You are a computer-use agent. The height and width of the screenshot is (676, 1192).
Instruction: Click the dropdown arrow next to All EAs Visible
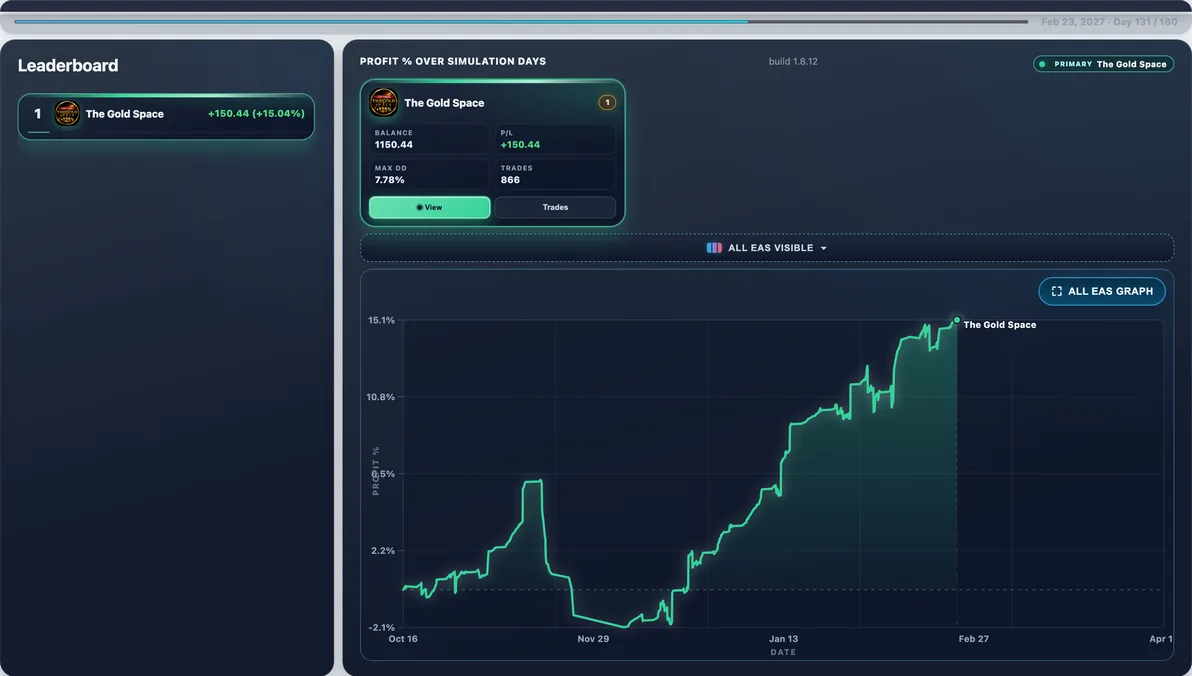click(823, 249)
